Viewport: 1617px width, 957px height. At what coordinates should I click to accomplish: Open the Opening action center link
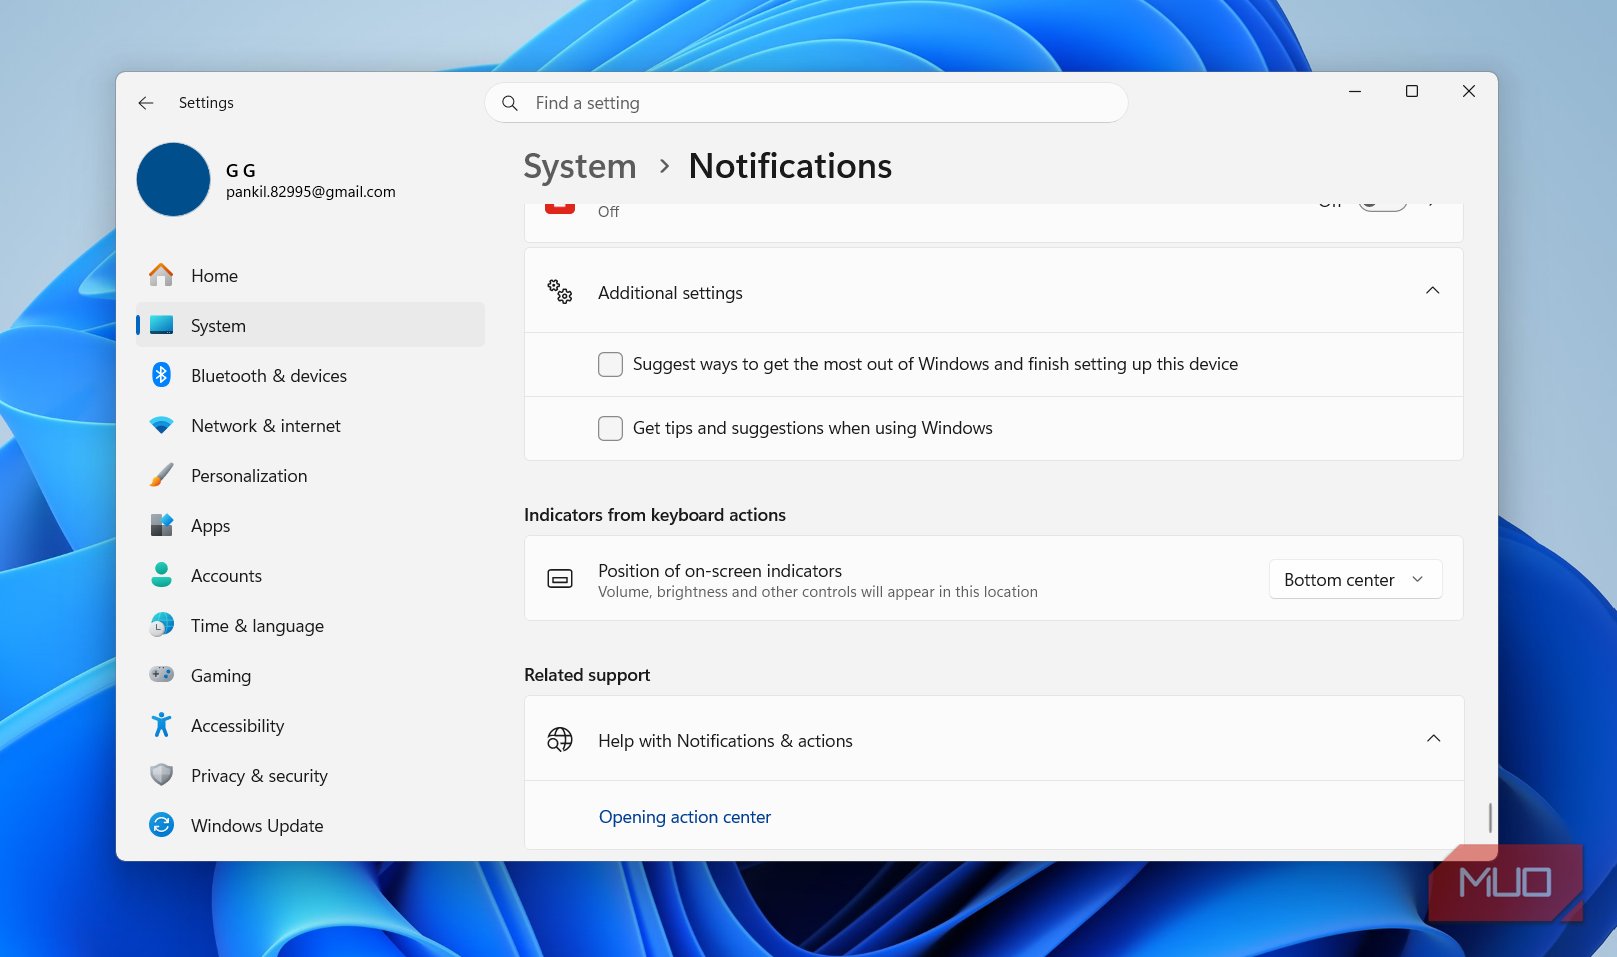[685, 817]
